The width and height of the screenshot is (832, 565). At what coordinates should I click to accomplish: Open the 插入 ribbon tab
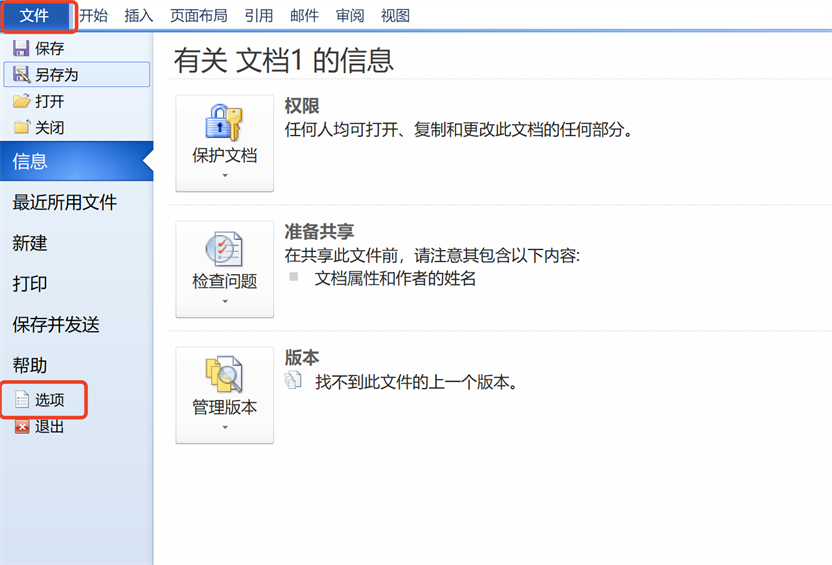click(x=140, y=15)
